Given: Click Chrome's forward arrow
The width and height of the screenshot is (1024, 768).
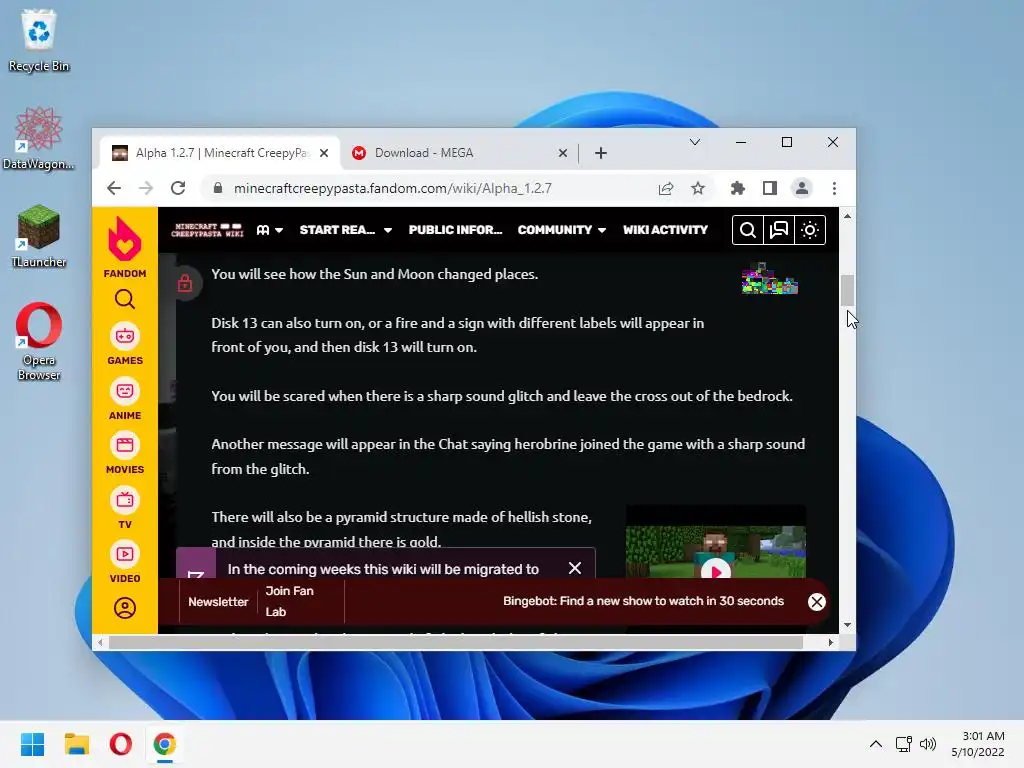Looking at the screenshot, I should point(146,188).
